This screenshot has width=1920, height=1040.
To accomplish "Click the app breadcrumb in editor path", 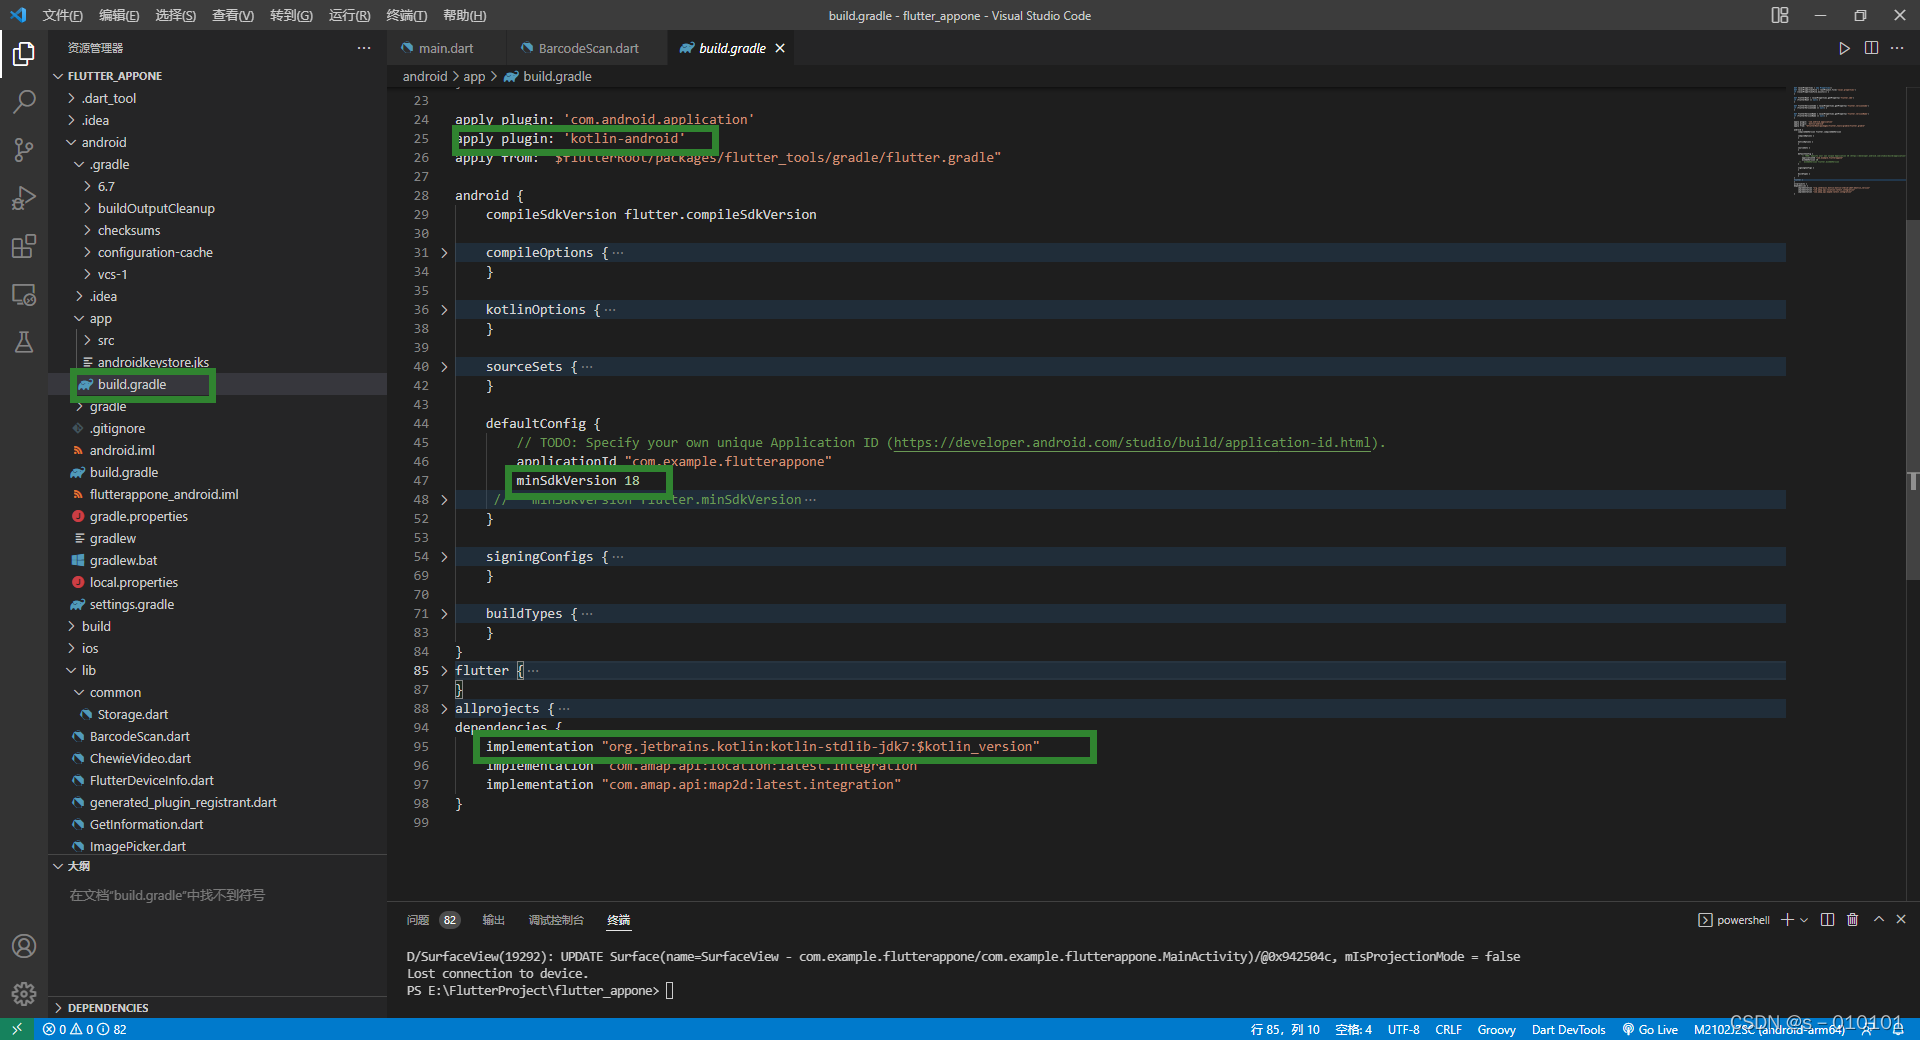I will tap(474, 76).
